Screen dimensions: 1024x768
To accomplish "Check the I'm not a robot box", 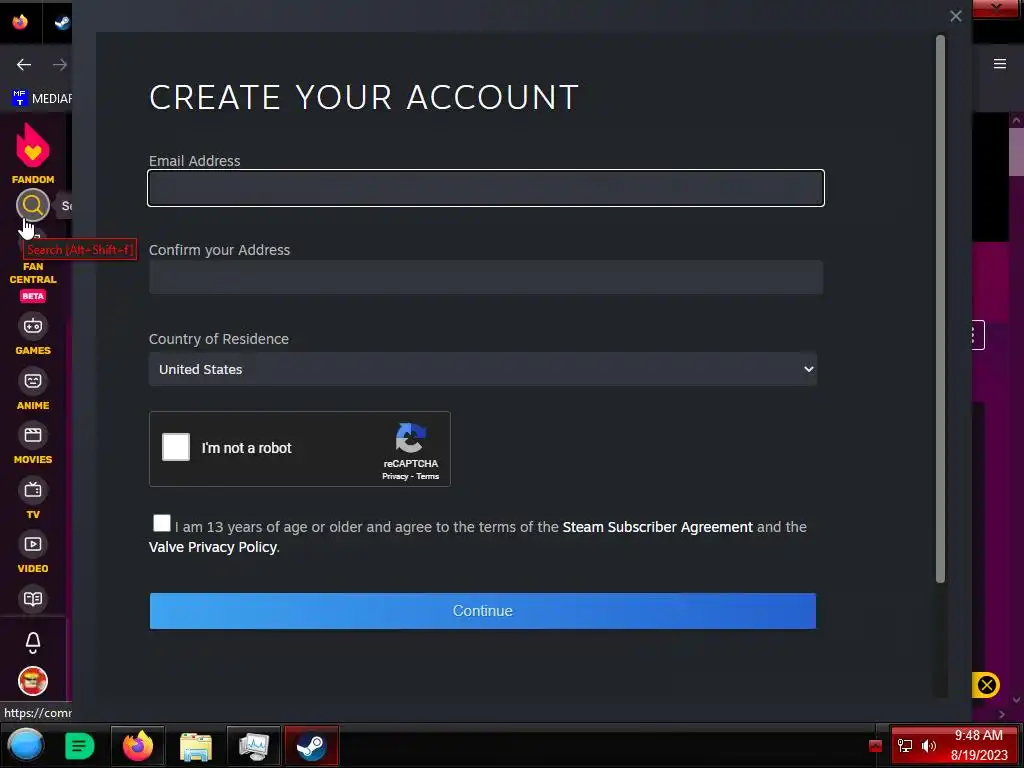I will coord(176,447).
